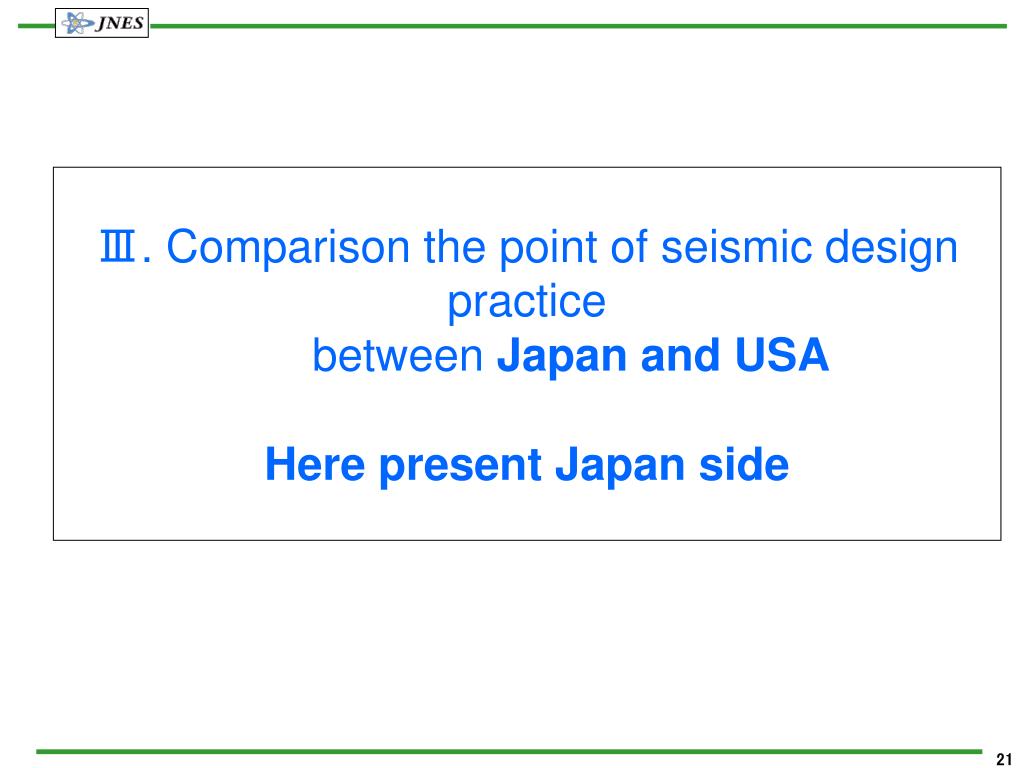1024x768 pixels.
Task: Click the word "Here" in the bold line
Action: point(315,464)
